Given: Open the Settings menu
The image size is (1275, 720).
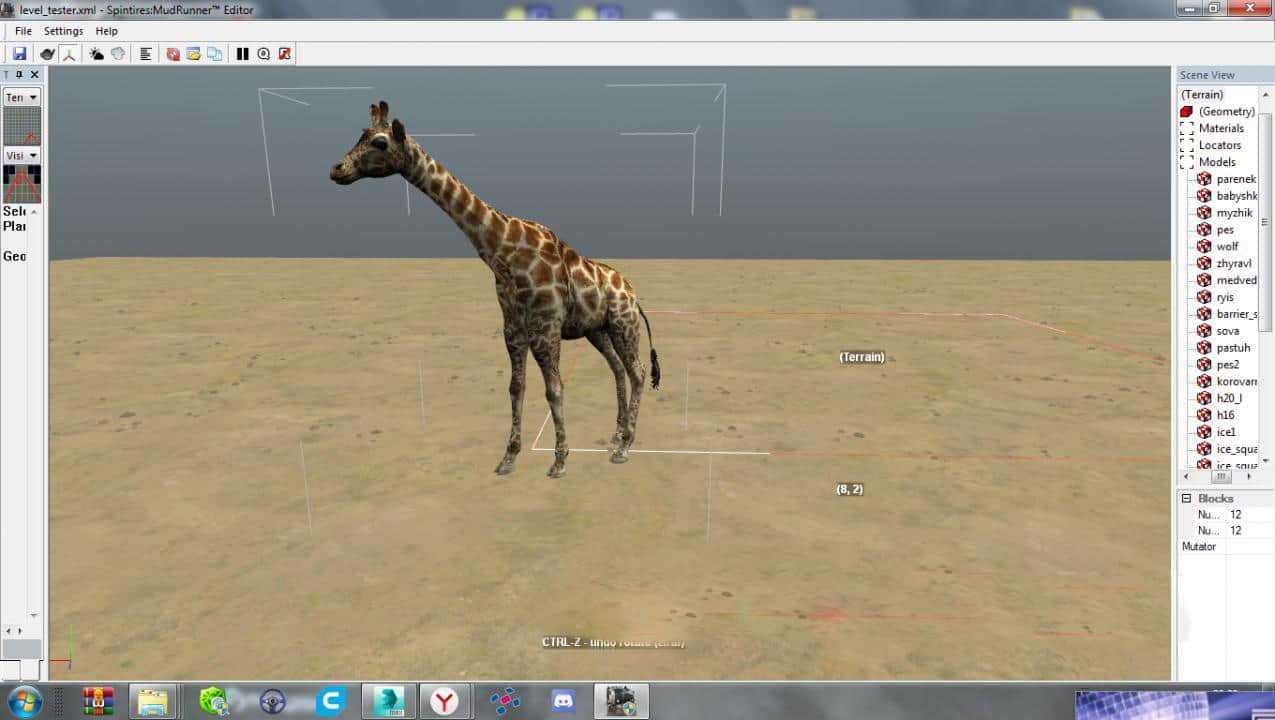Looking at the screenshot, I should (x=63, y=31).
